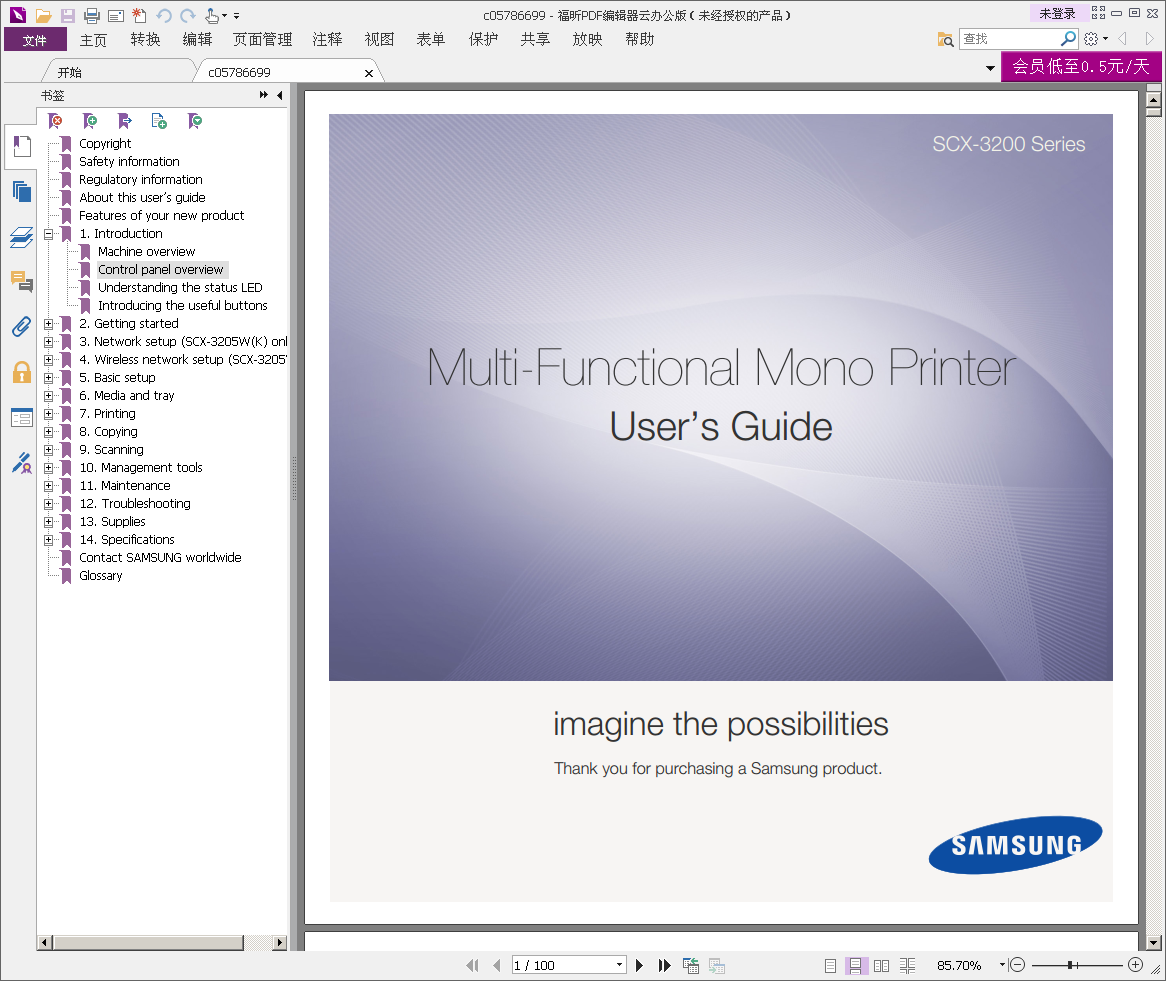Image resolution: width=1166 pixels, height=981 pixels.
Task: Click the document-with-plus bookmark toolbar icon
Action: click(159, 120)
